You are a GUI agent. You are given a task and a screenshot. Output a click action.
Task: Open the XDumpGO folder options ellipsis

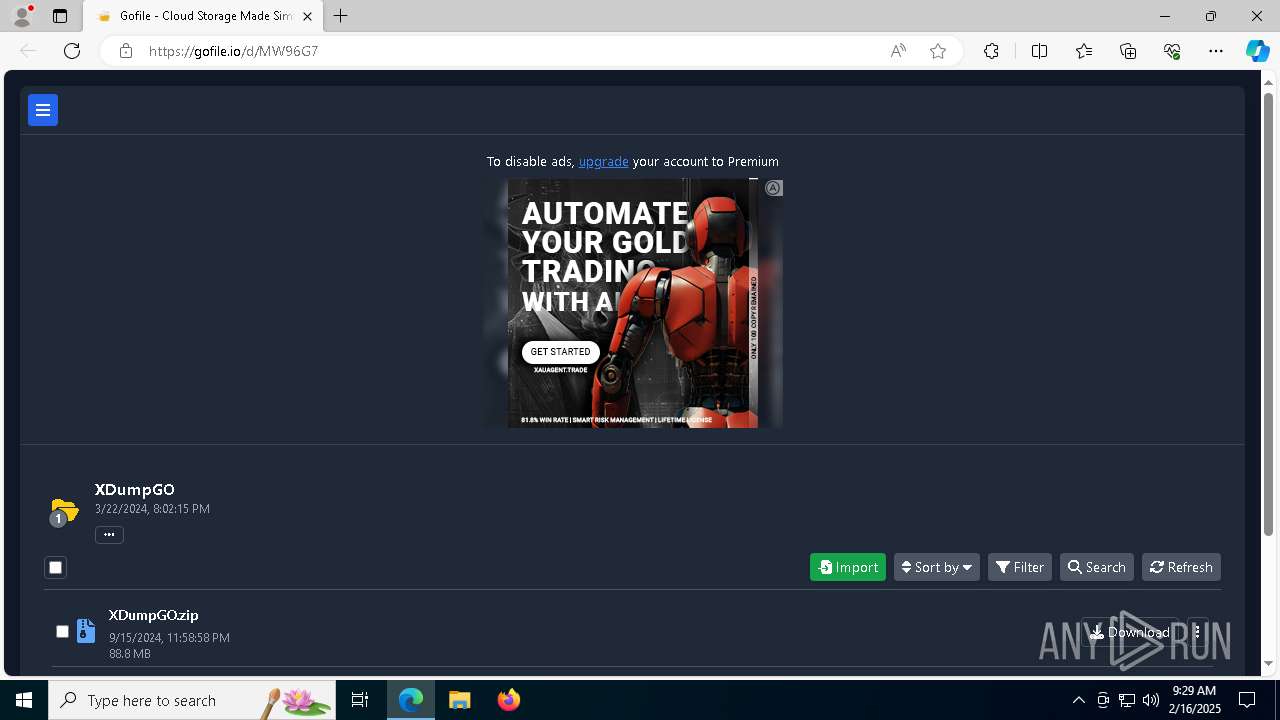(109, 535)
